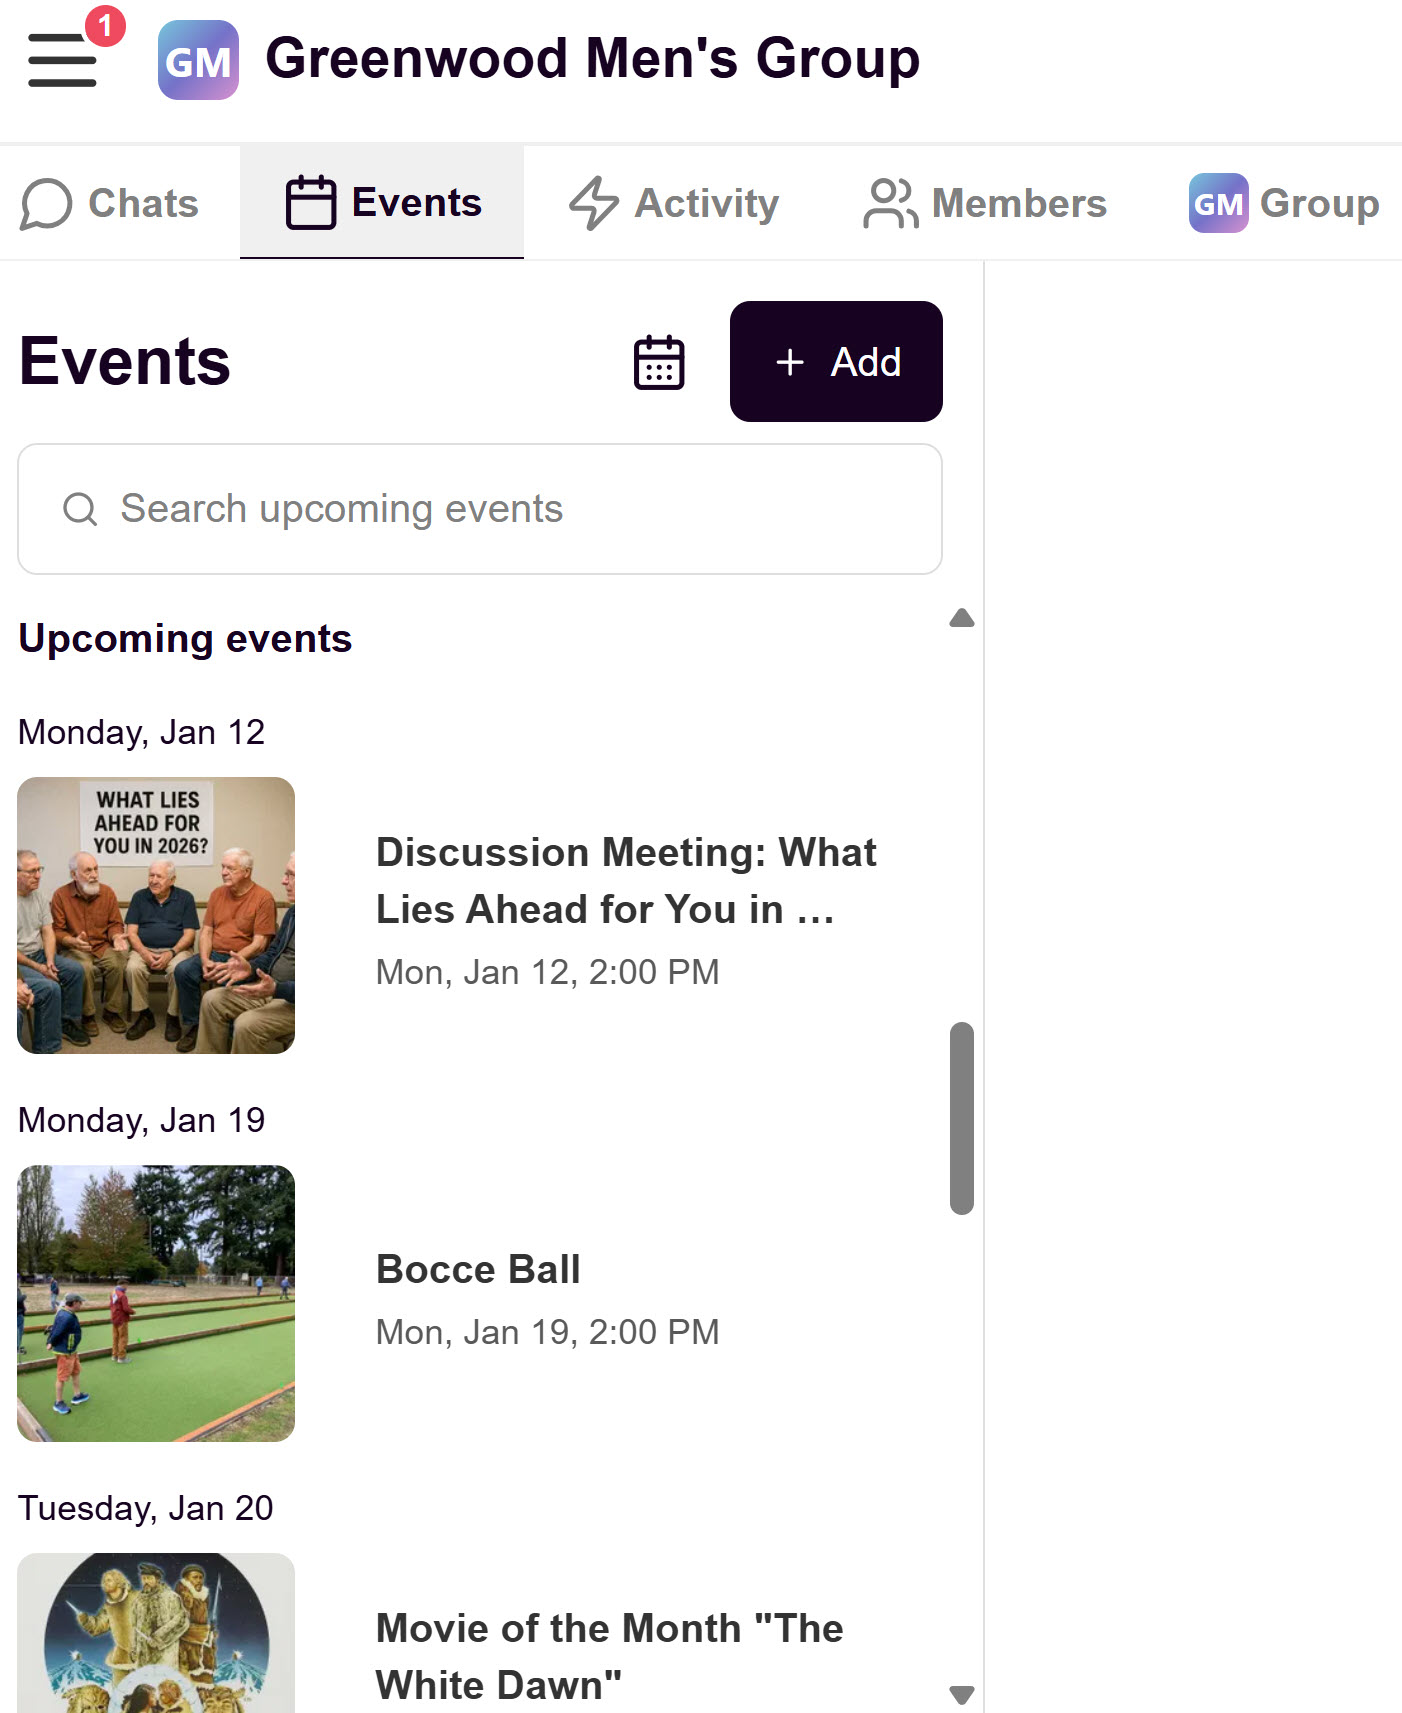1402x1713 pixels.
Task: Open the Bocce Ball event photo
Action: (156, 1303)
